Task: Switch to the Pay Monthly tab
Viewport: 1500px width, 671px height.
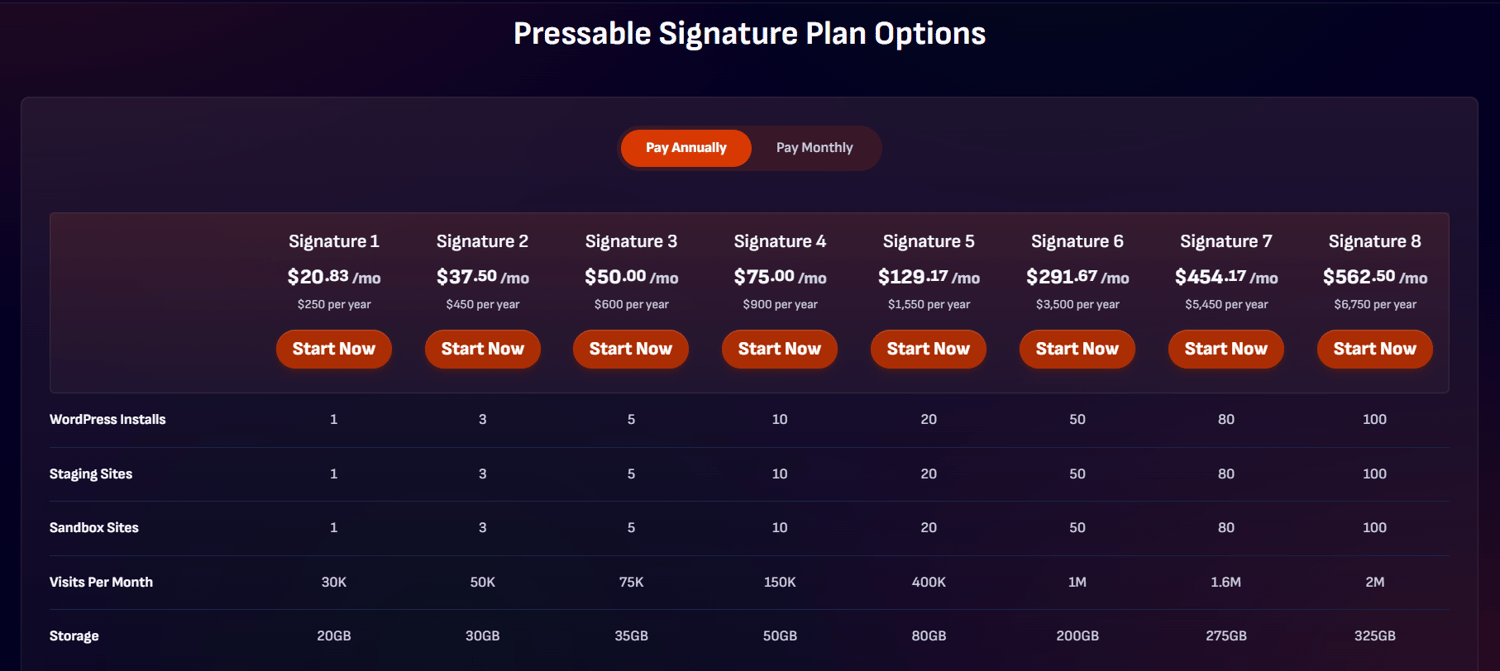Action: tap(814, 147)
